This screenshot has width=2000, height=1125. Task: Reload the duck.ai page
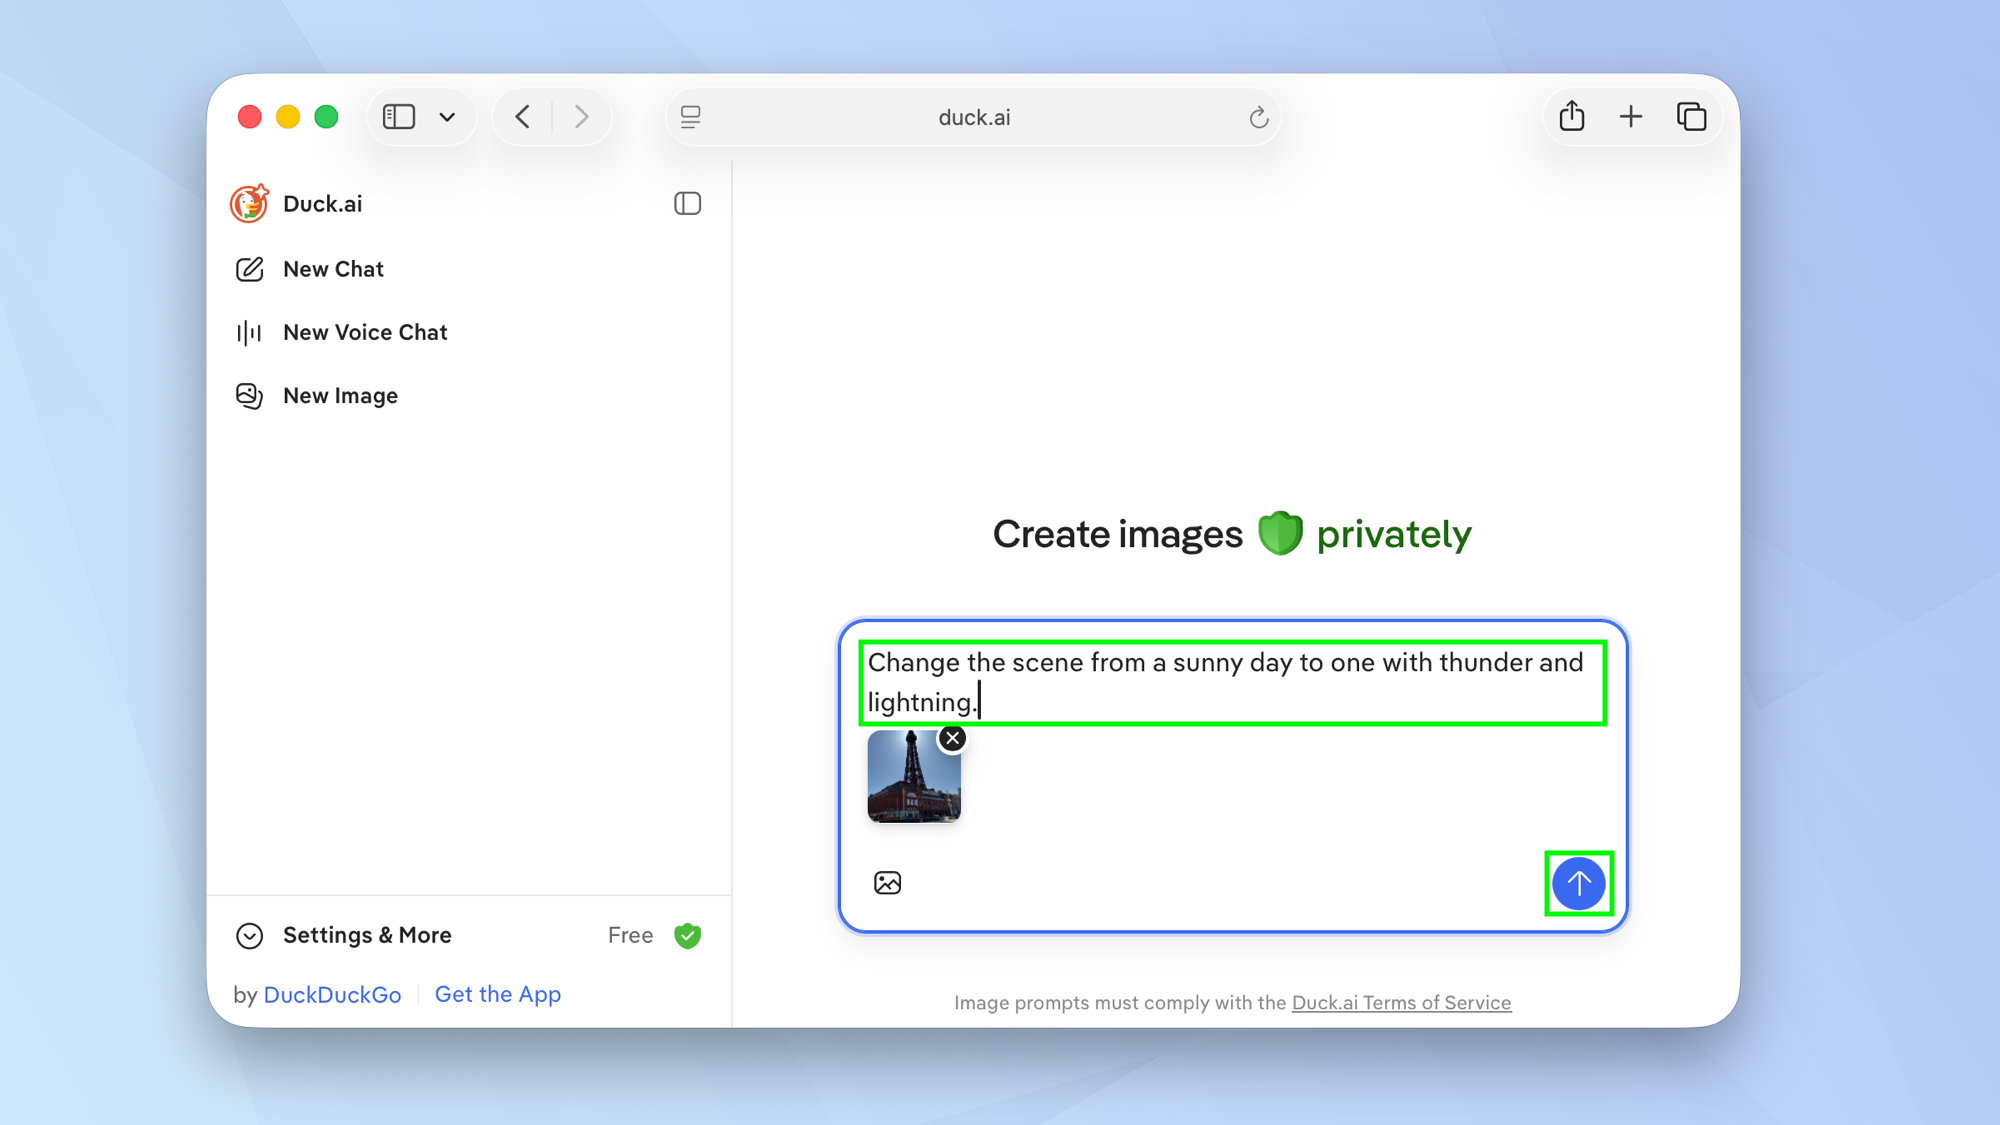click(1258, 117)
